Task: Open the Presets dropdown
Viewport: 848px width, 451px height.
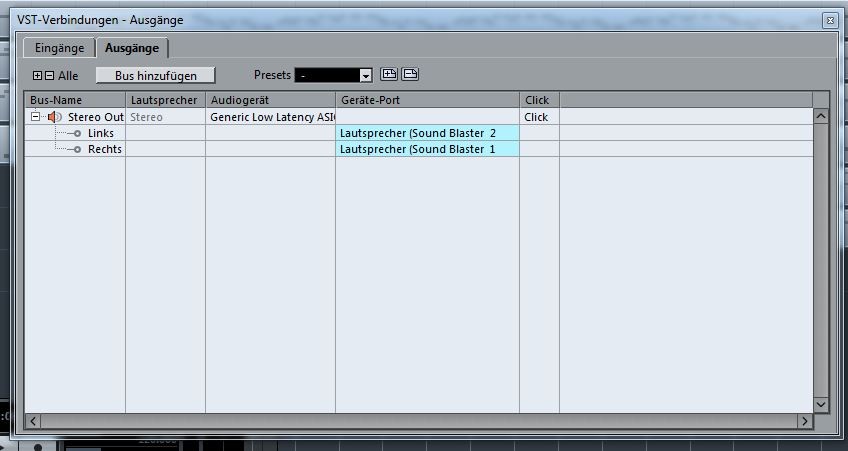Action: [x=366, y=76]
